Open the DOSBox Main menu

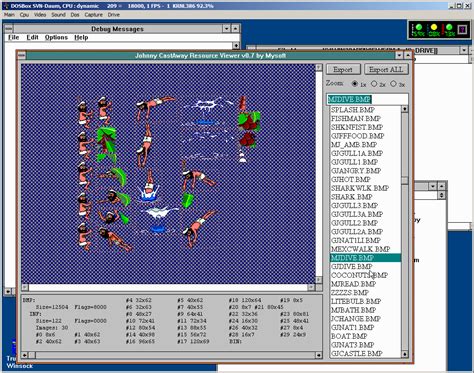9,15
